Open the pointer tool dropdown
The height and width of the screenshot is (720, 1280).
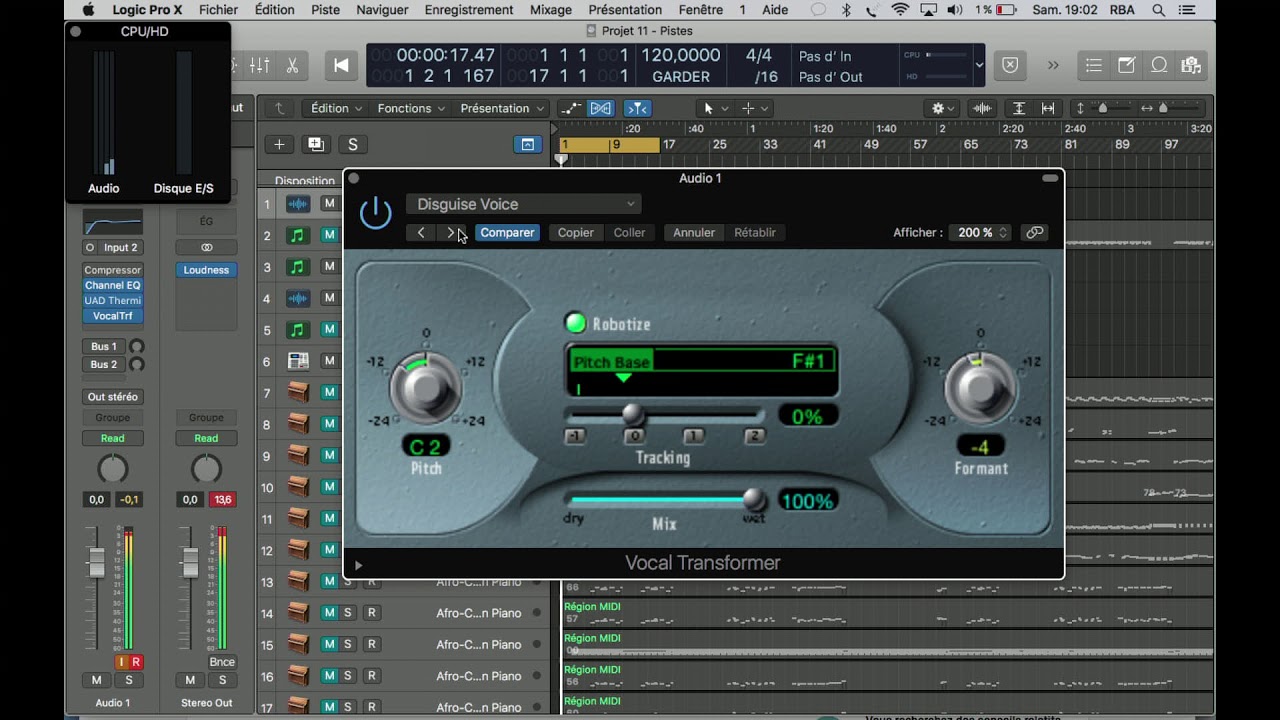click(x=714, y=108)
